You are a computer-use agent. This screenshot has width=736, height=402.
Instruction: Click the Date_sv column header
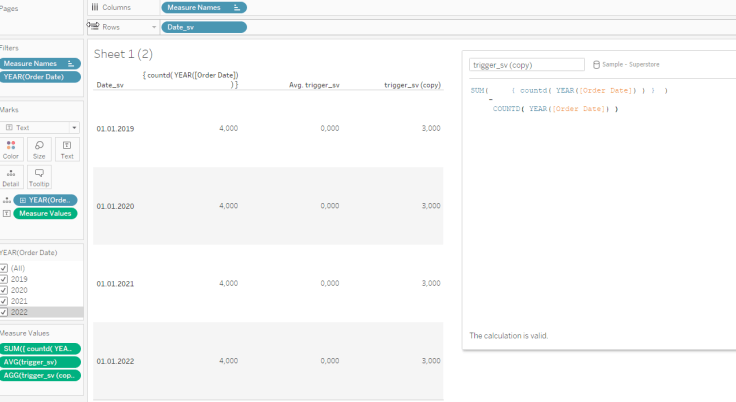[x=110, y=85]
